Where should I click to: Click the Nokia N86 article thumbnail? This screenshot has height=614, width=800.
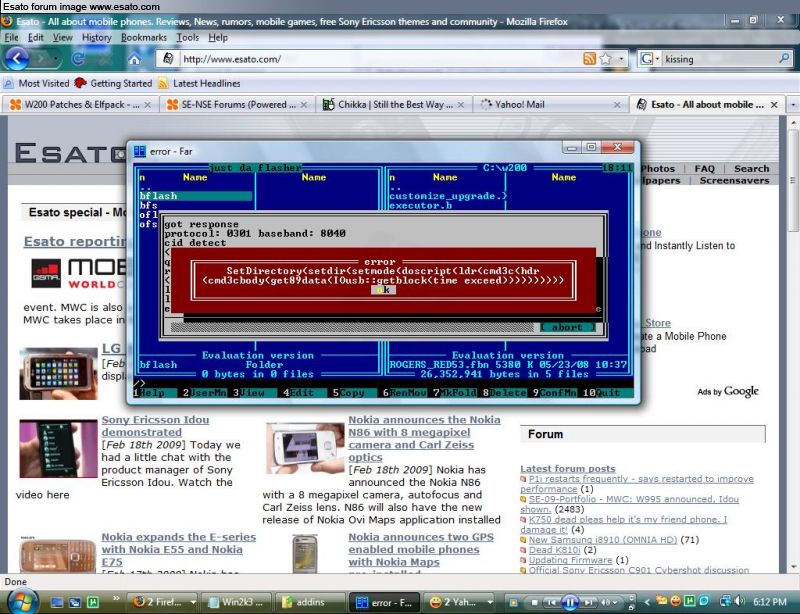pos(305,448)
